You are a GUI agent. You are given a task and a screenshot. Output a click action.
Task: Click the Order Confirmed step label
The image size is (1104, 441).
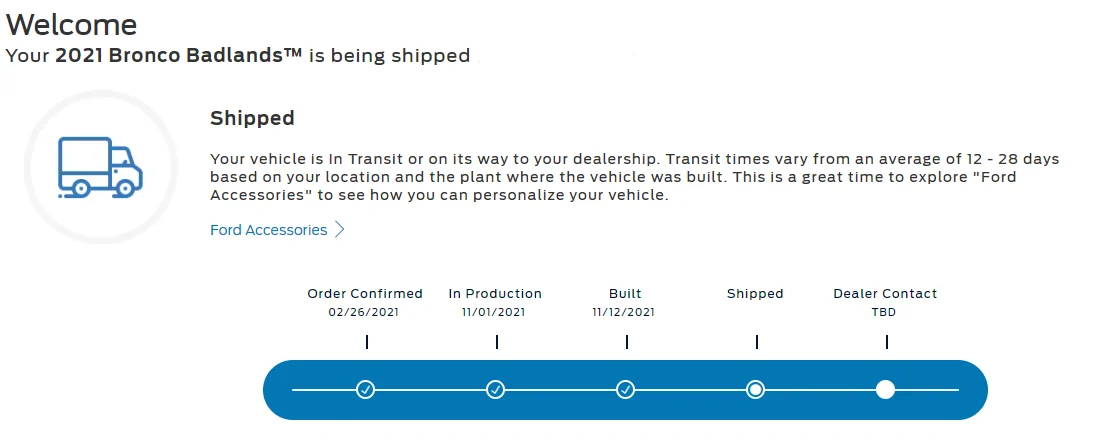click(365, 294)
